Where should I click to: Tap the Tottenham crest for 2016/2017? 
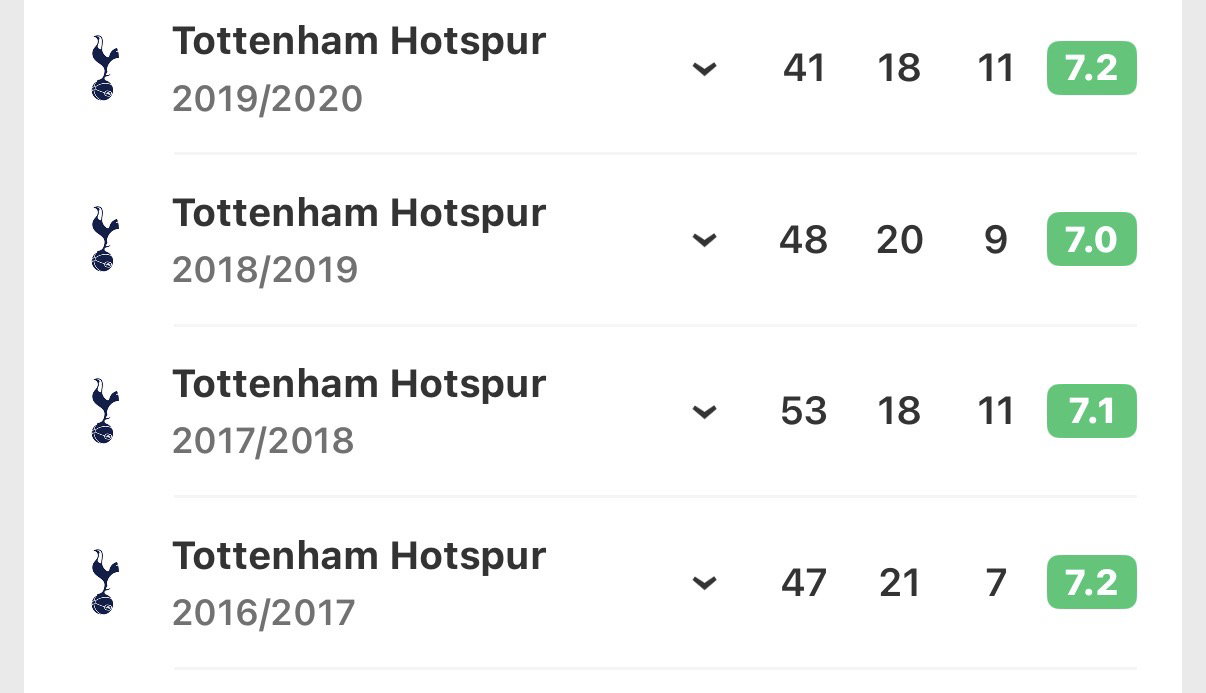click(x=103, y=581)
